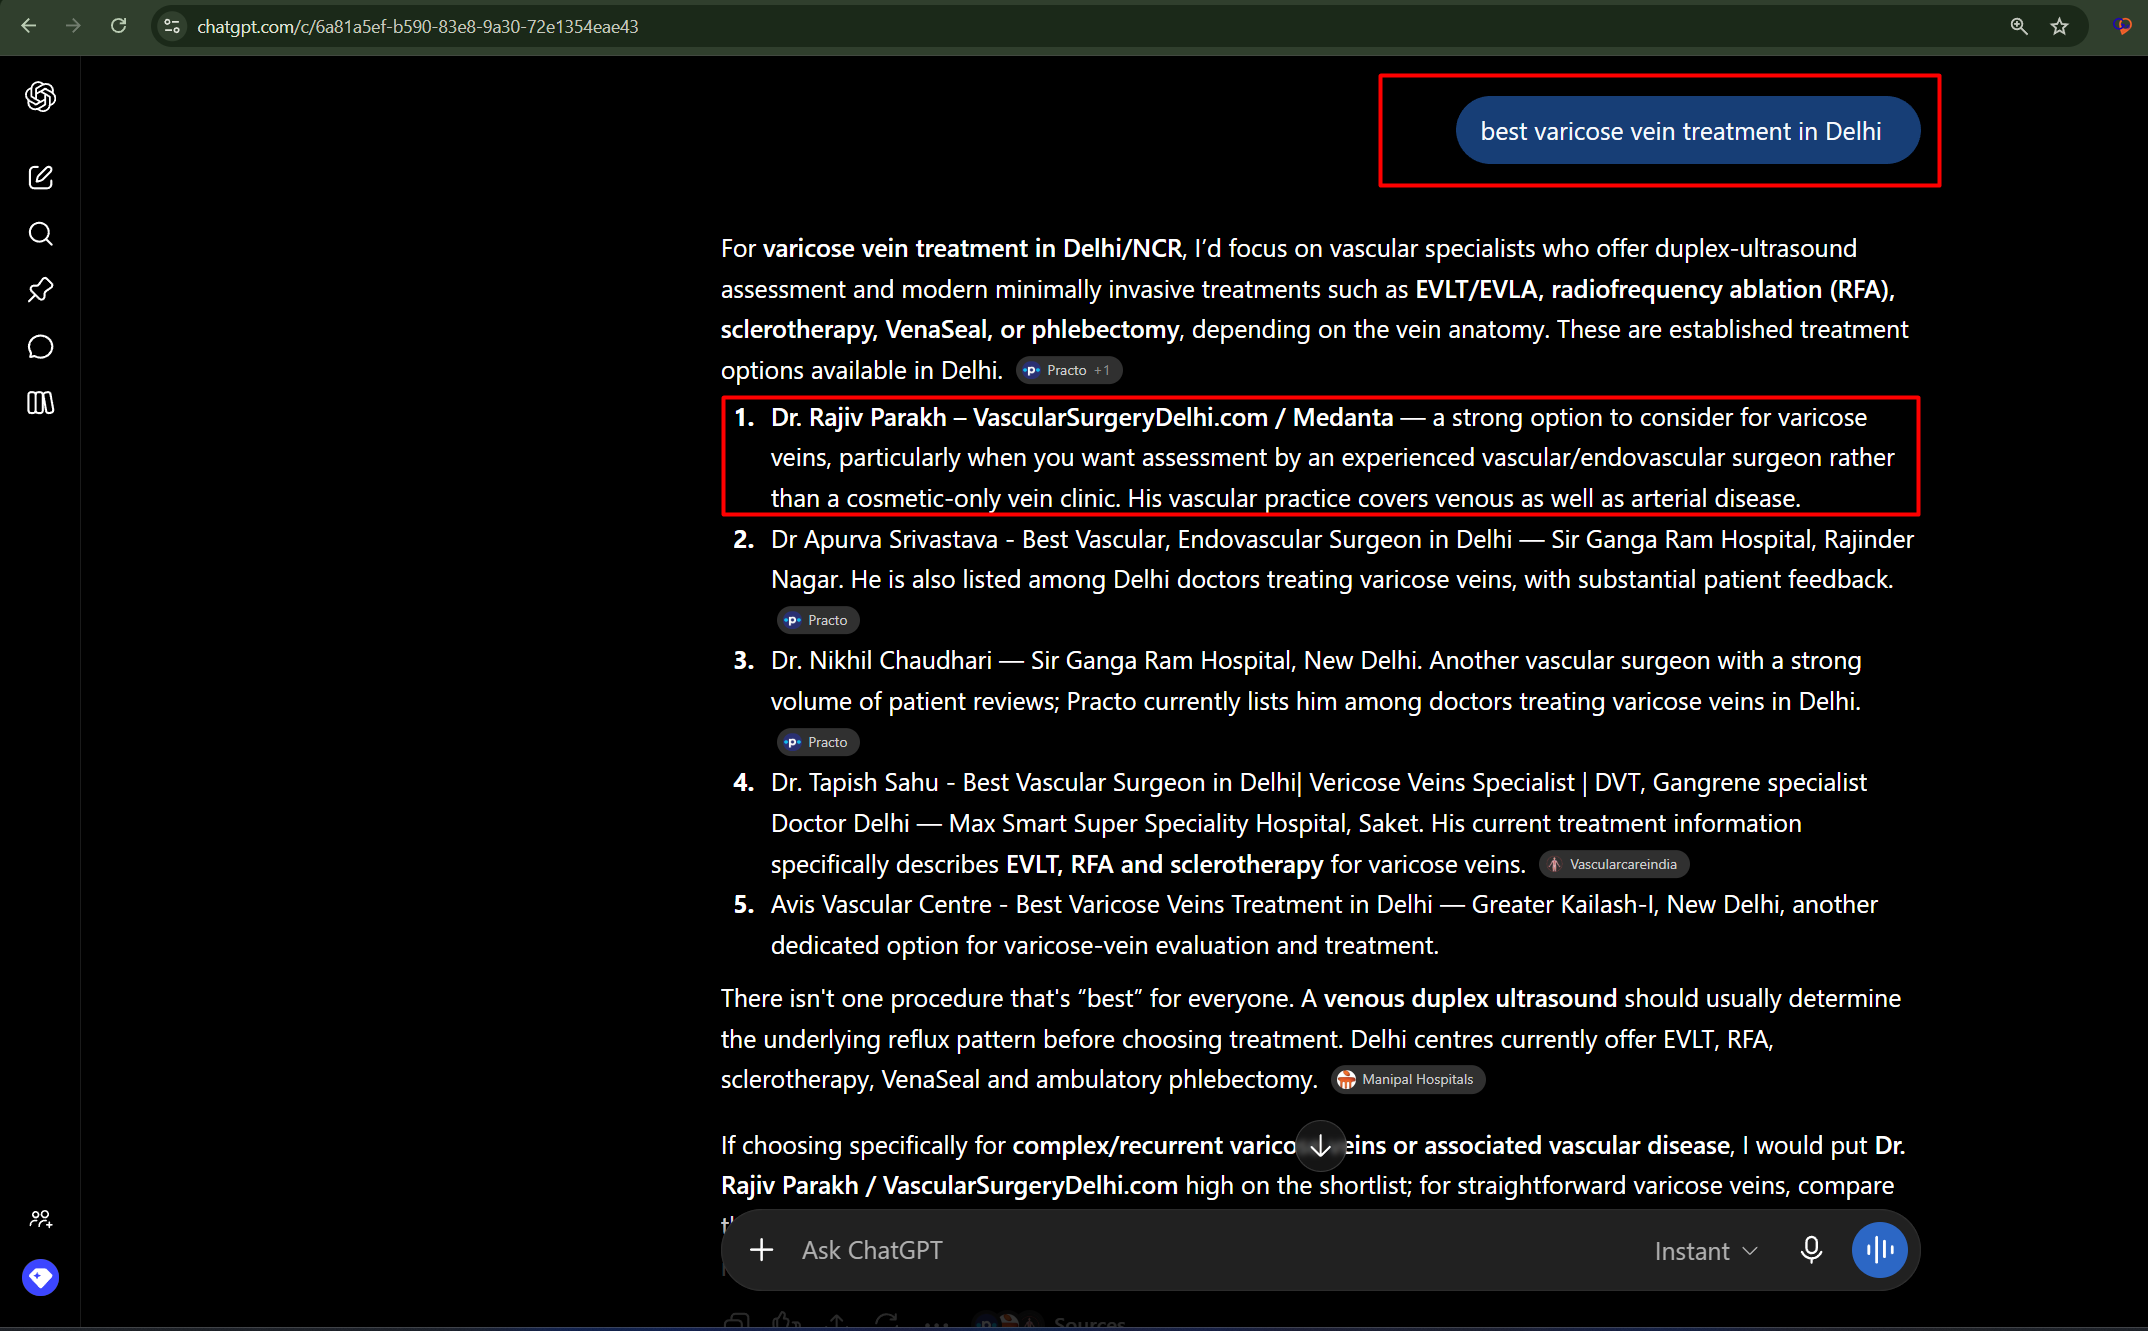This screenshot has height=1331, width=2148.
Task: Open the Practo +1 source chip
Action: point(1069,370)
